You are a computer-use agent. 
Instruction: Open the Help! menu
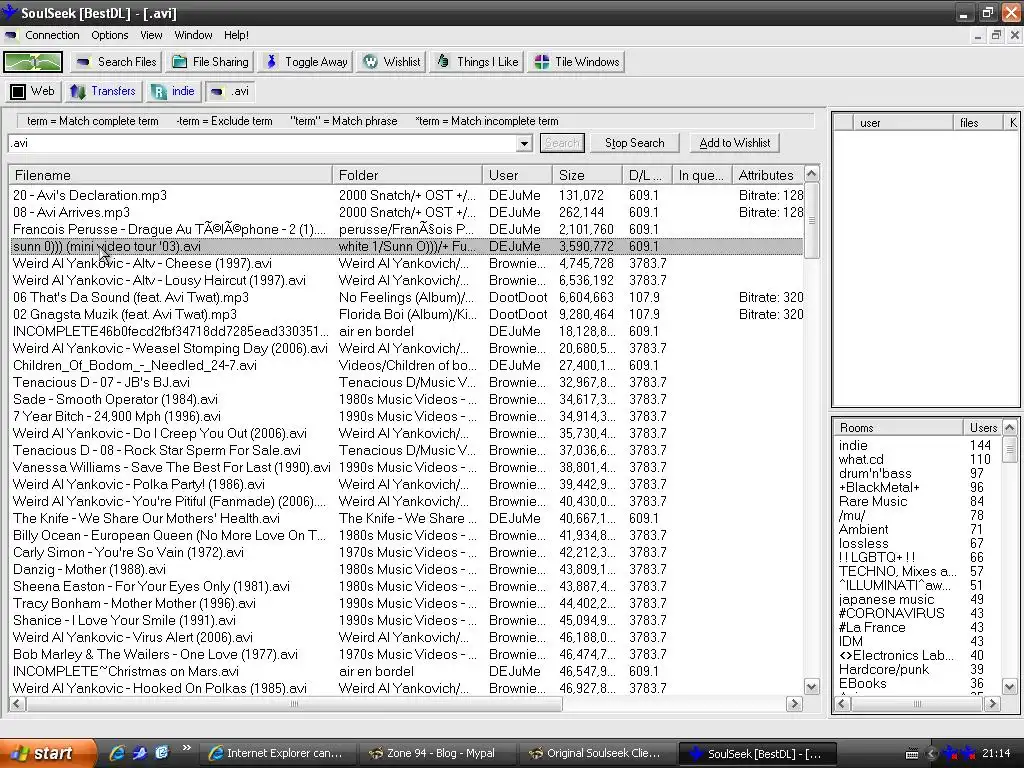pos(236,35)
